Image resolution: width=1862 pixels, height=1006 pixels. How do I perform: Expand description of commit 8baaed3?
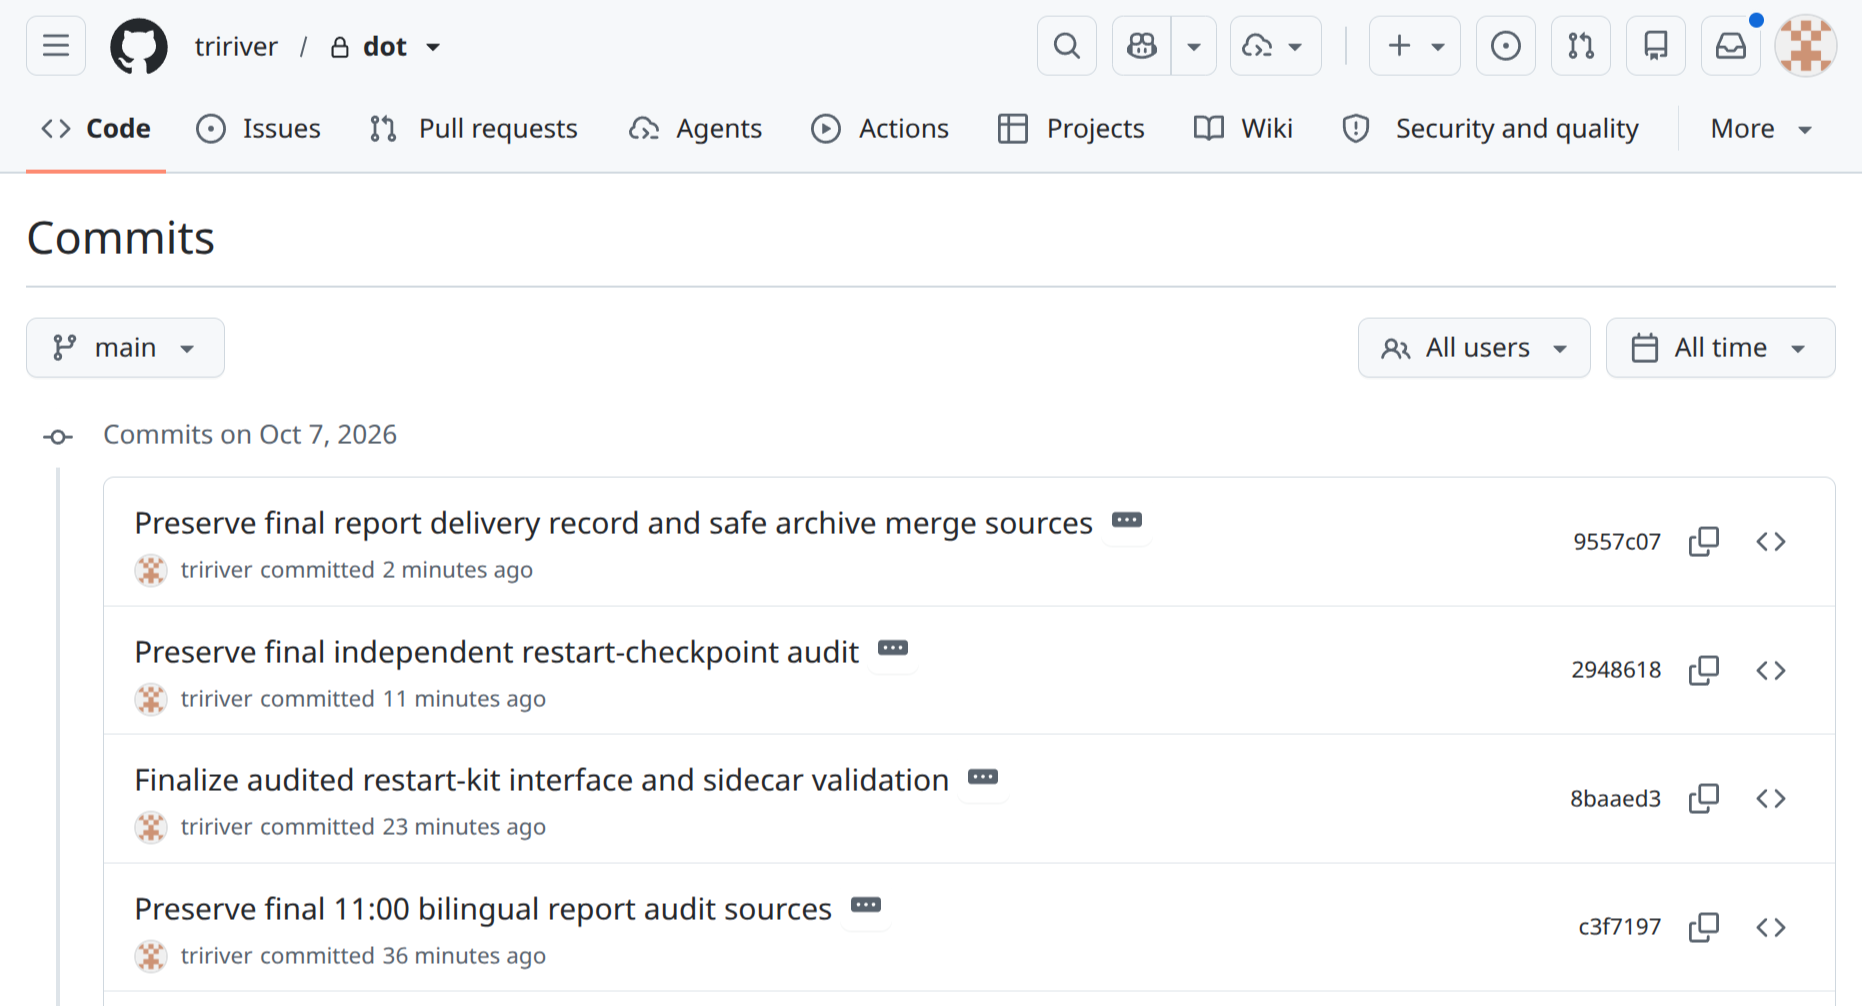(x=983, y=777)
